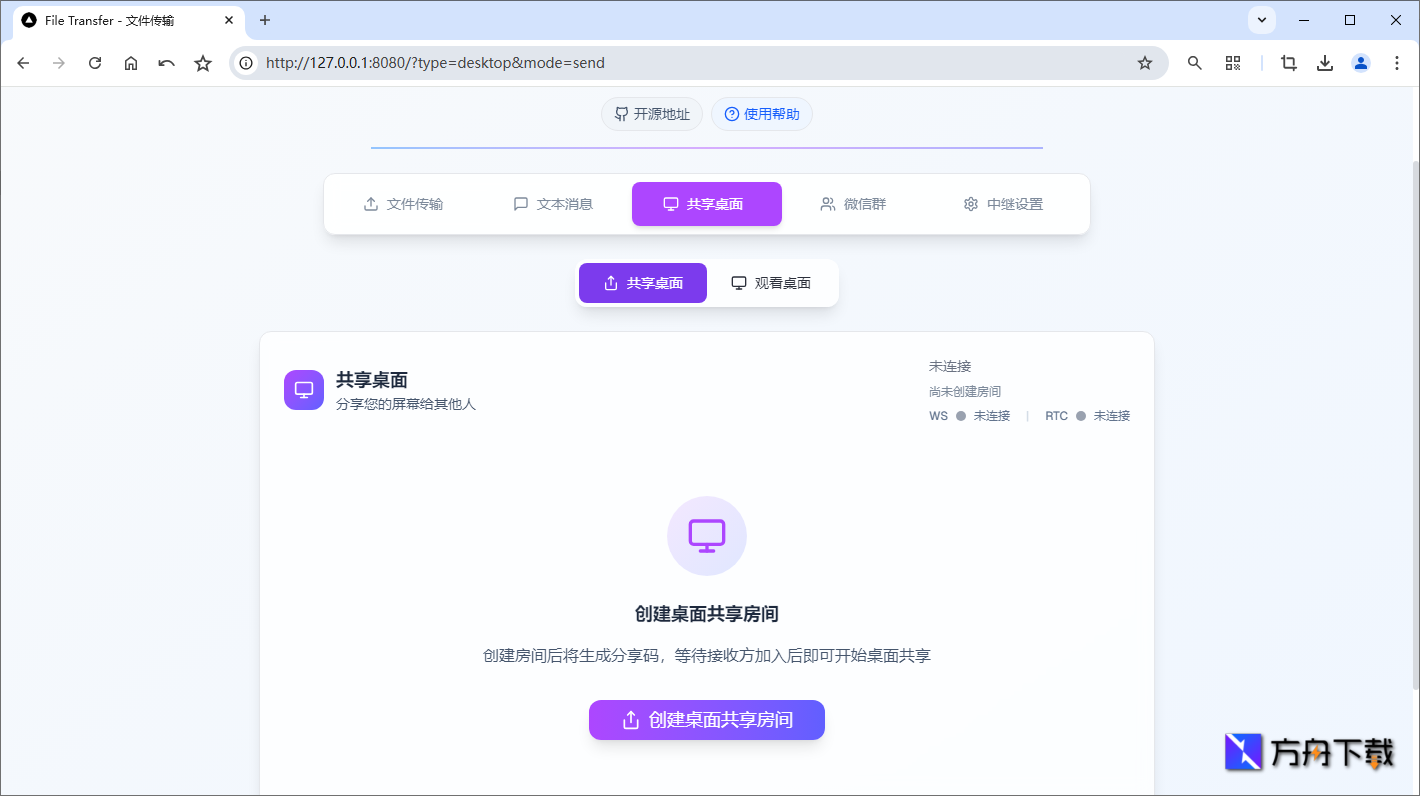Open the browser tab search chevron
Screen dimensions: 1420x796
pos(1261,19)
